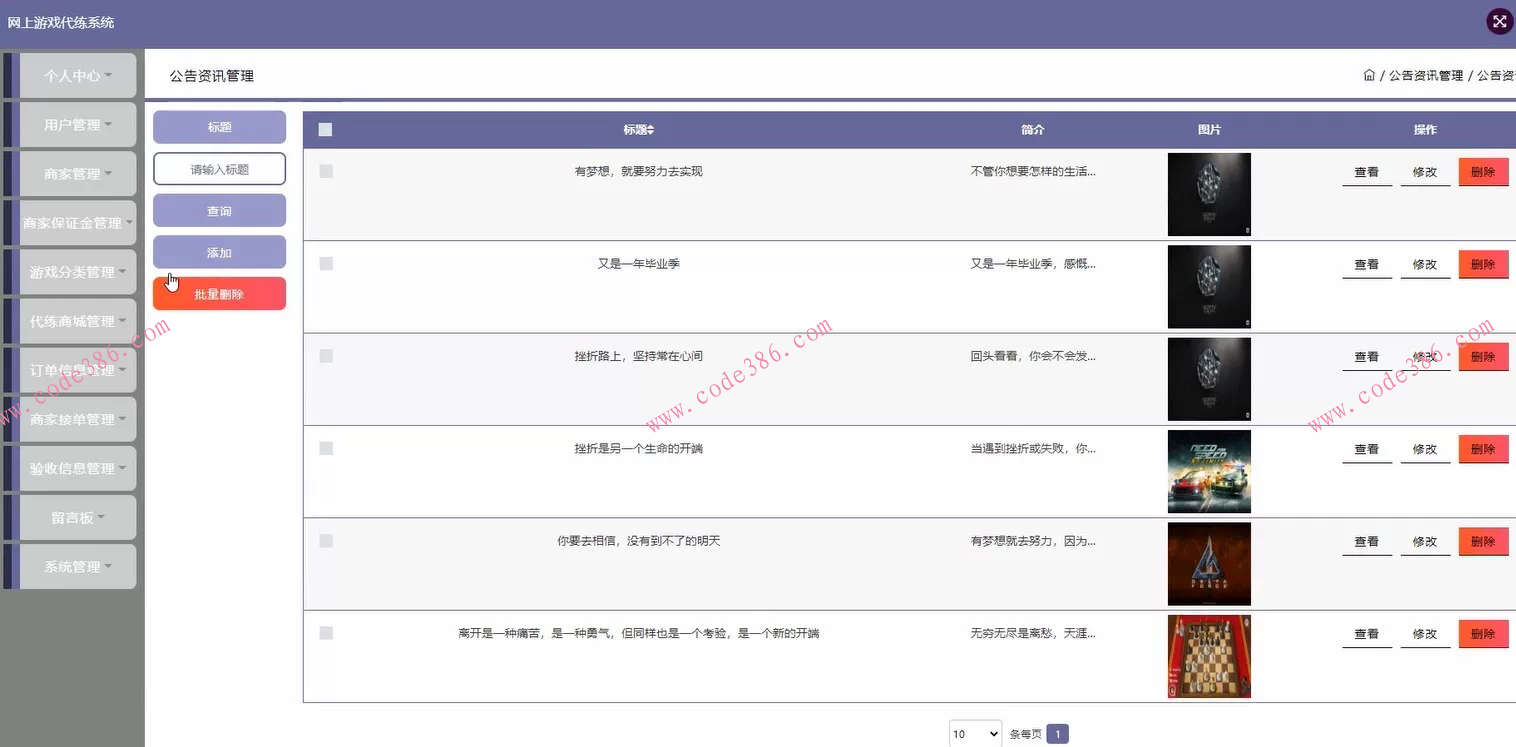
Task: Expand the 留言板 sidebar menu
Action: pyautogui.click(x=78, y=517)
